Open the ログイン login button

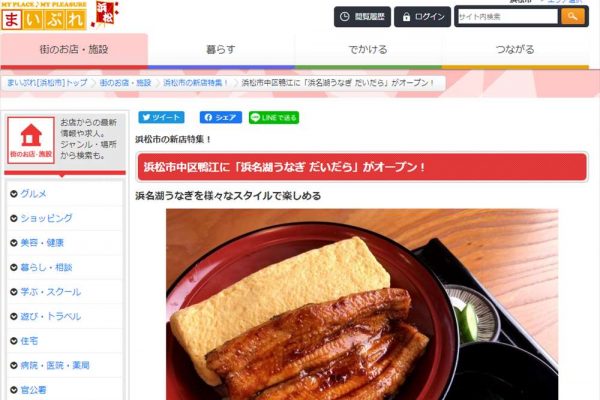point(422,17)
